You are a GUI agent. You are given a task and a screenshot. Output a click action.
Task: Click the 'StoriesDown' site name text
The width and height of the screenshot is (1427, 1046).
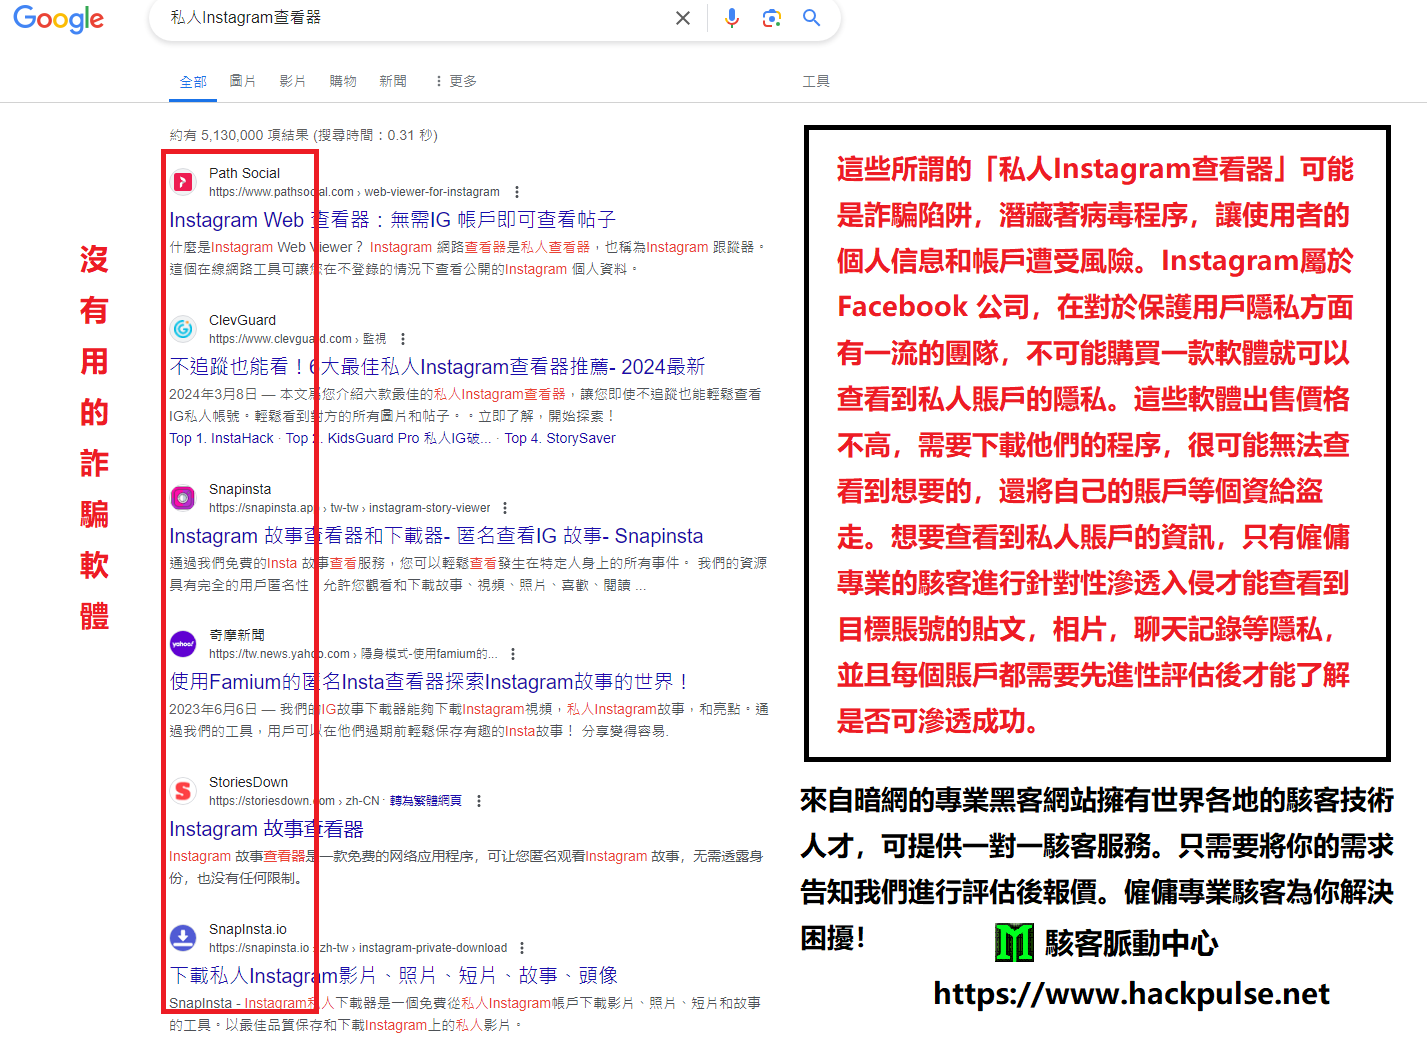[248, 782]
